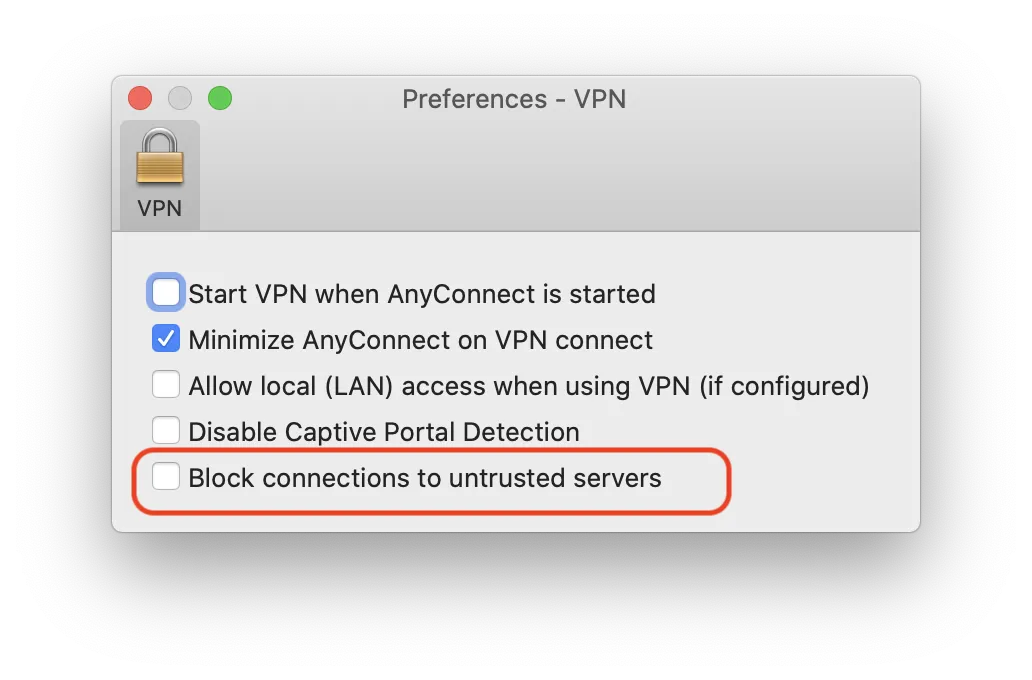
Task: Select the VPN tab label
Action: click(160, 208)
